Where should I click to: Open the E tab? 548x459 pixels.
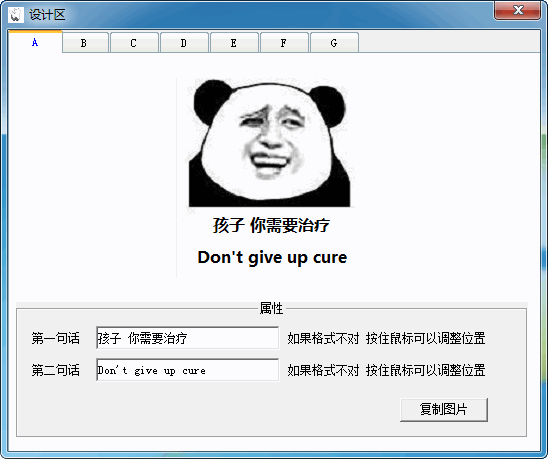click(234, 43)
